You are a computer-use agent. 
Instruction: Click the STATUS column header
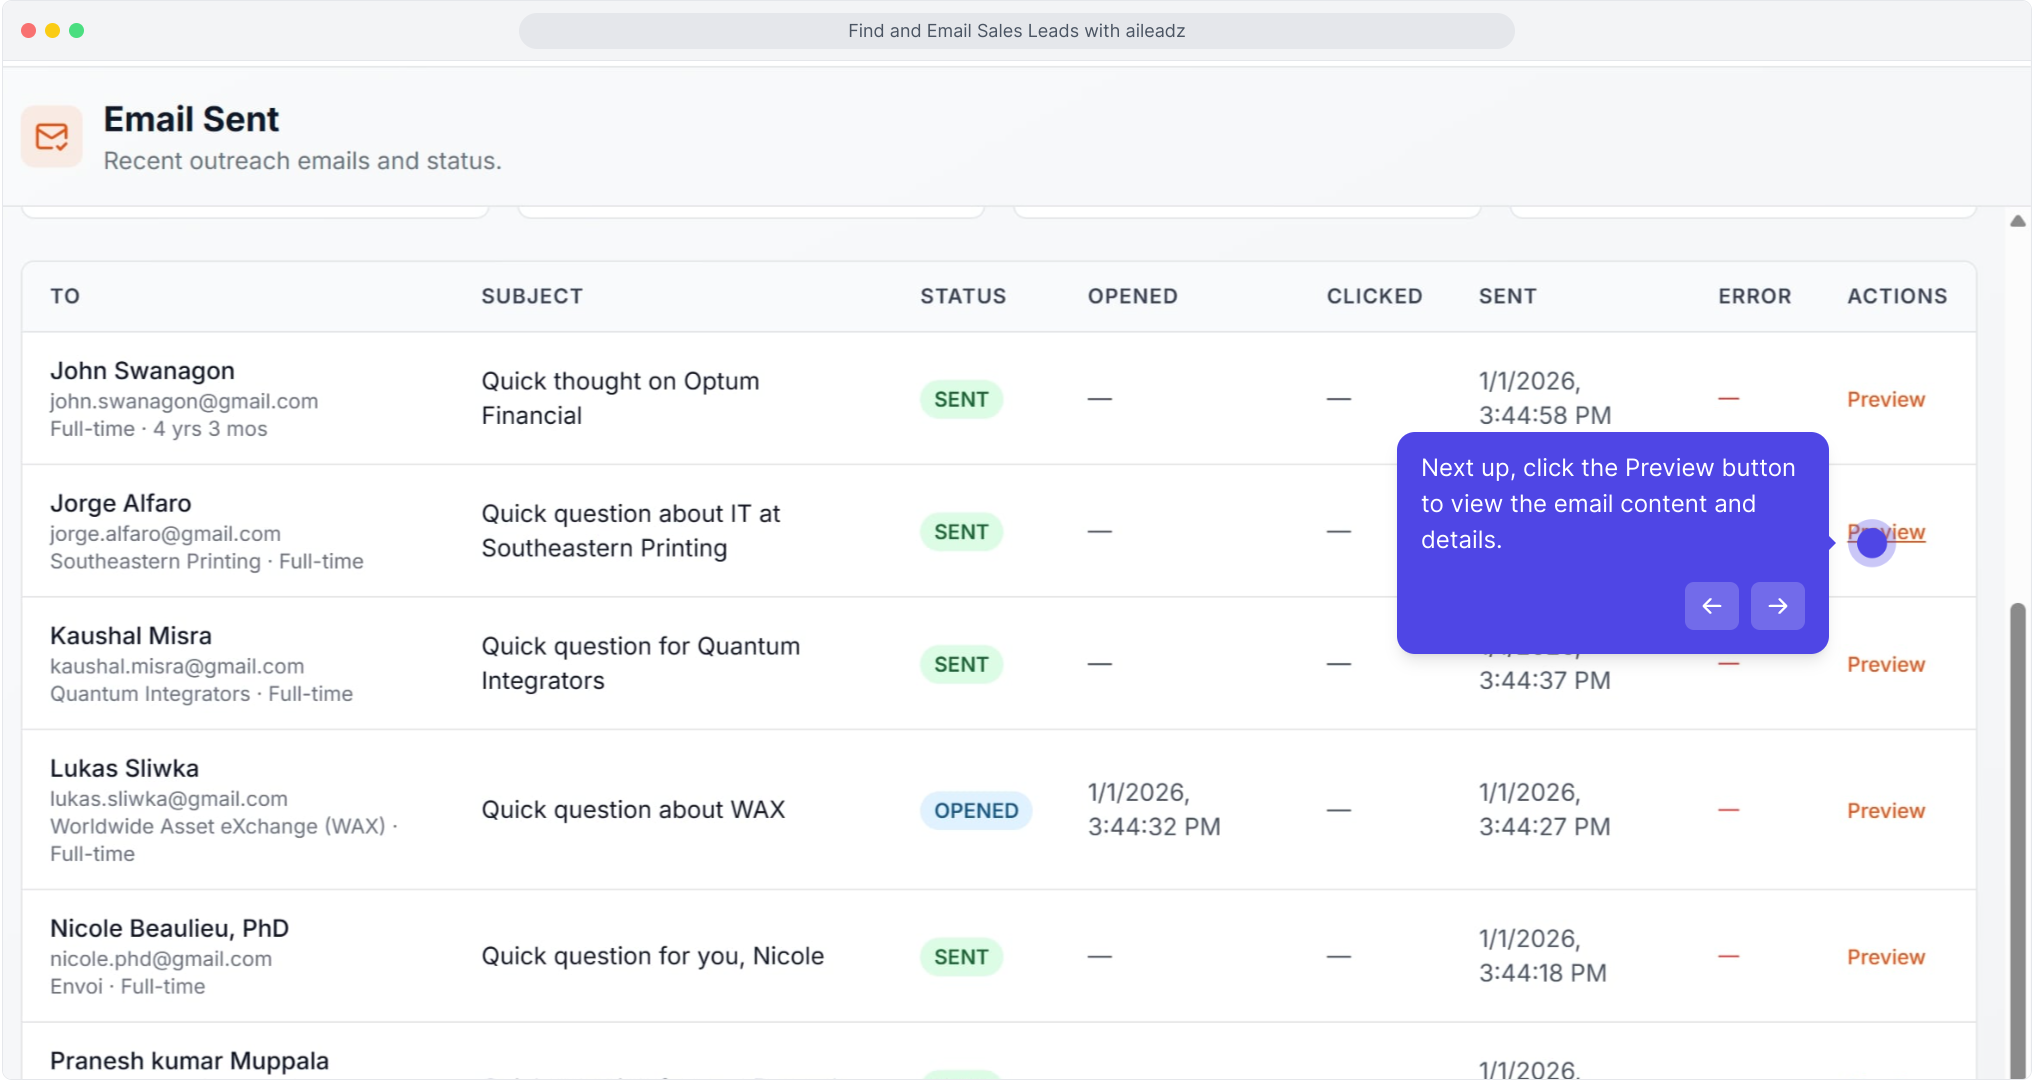(962, 296)
